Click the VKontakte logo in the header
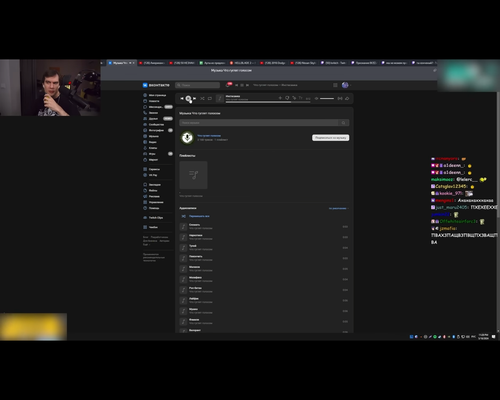This screenshot has width=500, height=400. [x=156, y=85]
